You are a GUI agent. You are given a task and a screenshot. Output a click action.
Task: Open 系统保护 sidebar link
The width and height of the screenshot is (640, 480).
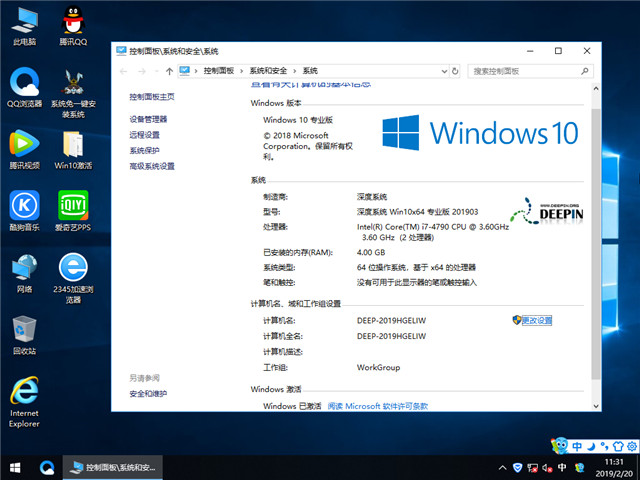[x=144, y=150]
